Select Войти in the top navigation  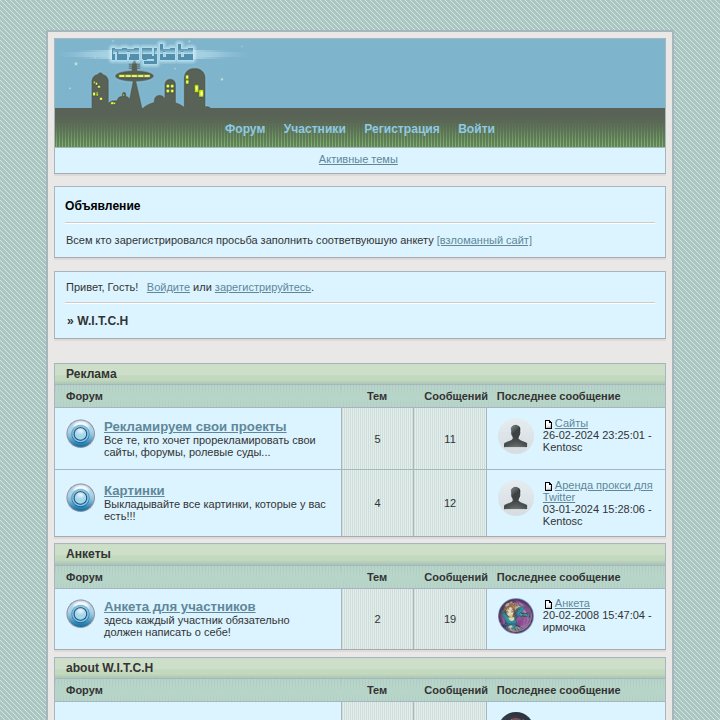[x=476, y=129]
